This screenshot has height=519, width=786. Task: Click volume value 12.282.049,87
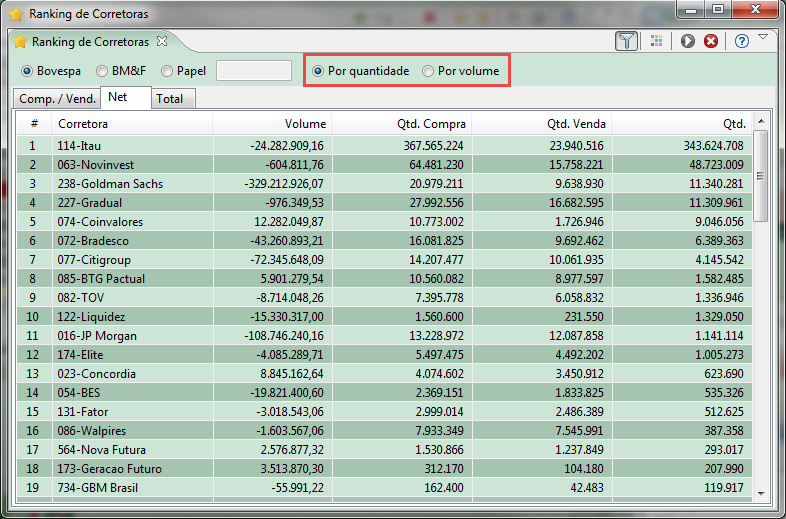point(289,222)
